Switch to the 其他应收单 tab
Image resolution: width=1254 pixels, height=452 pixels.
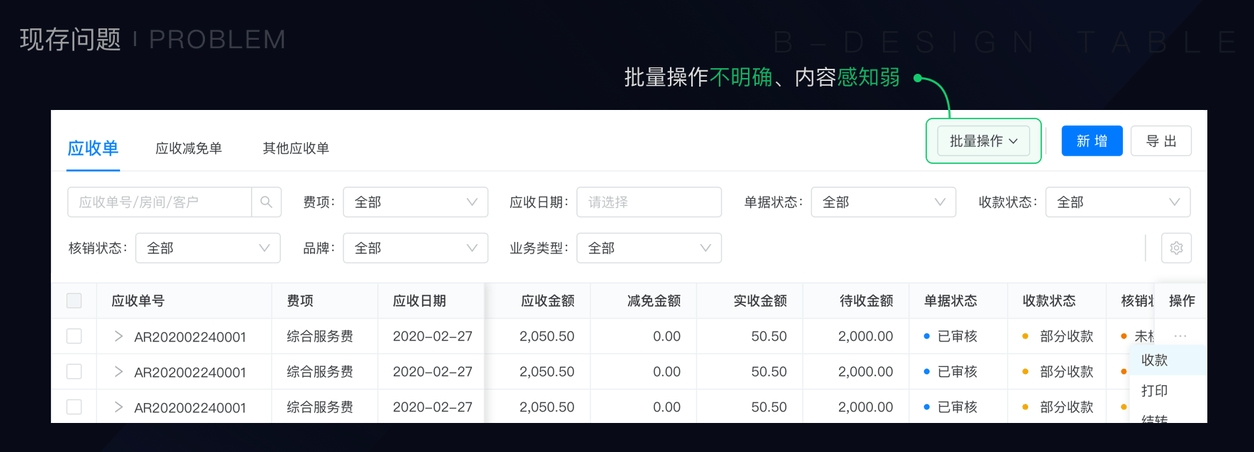click(x=295, y=148)
